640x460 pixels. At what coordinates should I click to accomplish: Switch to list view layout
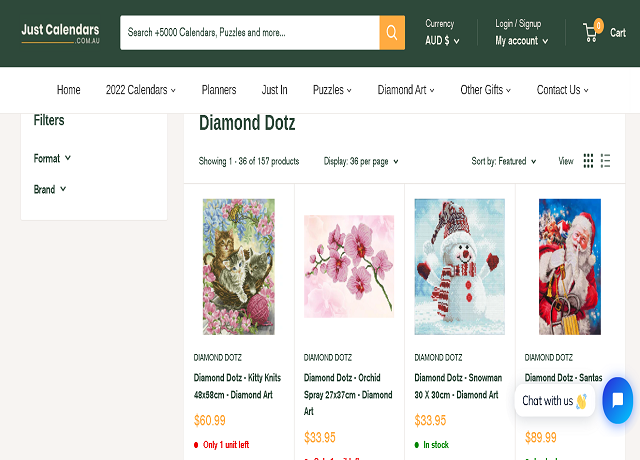coord(606,161)
